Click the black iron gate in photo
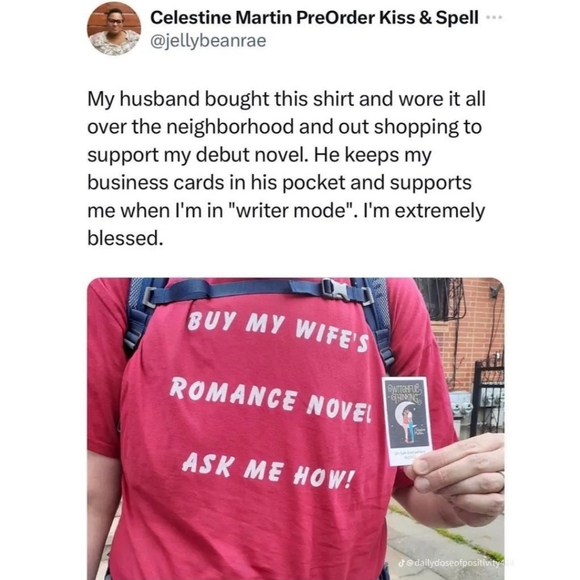The image size is (580, 580). 488,396
